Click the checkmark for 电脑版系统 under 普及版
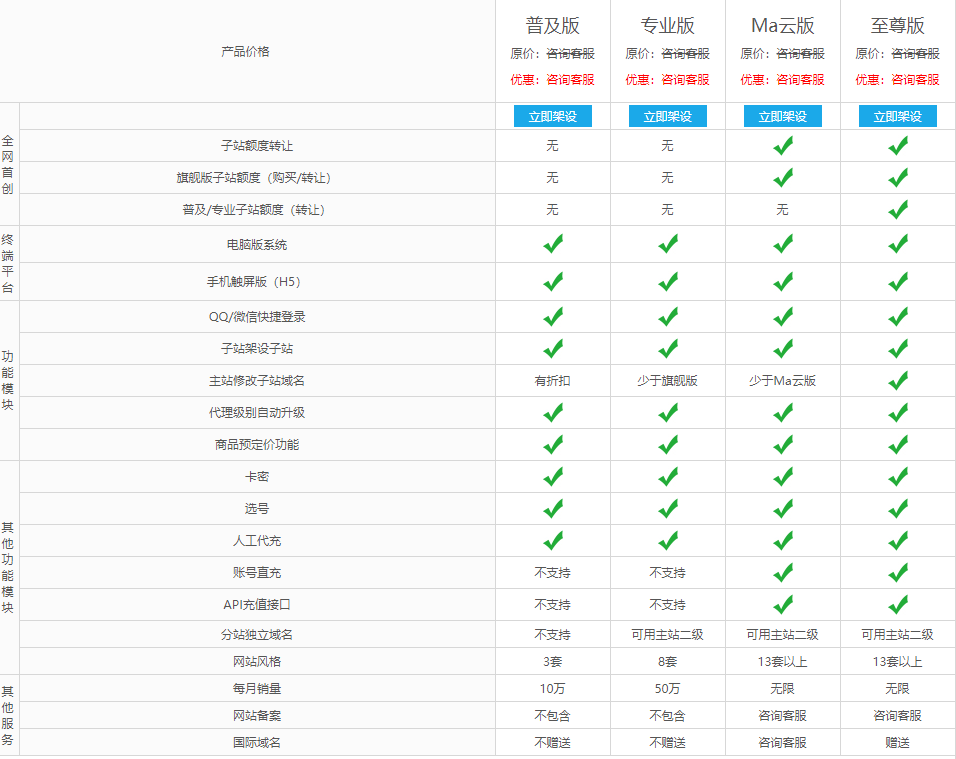The width and height of the screenshot is (956, 759). click(x=554, y=243)
